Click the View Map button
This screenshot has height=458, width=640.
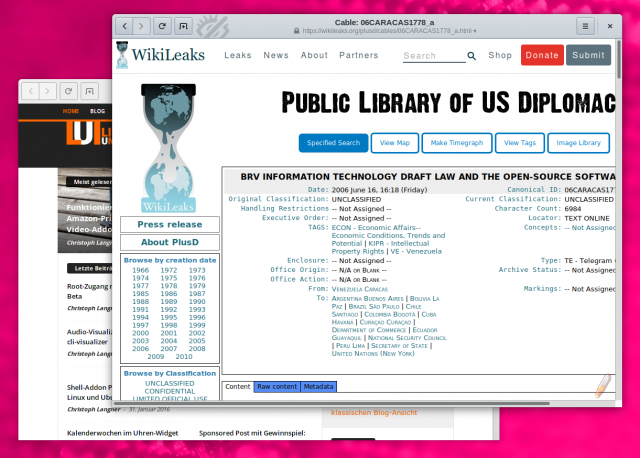pyautogui.click(x=395, y=143)
